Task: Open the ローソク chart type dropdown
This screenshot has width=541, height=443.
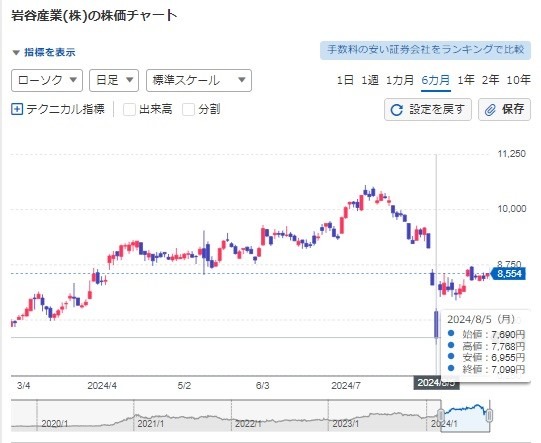Action: 47,80
